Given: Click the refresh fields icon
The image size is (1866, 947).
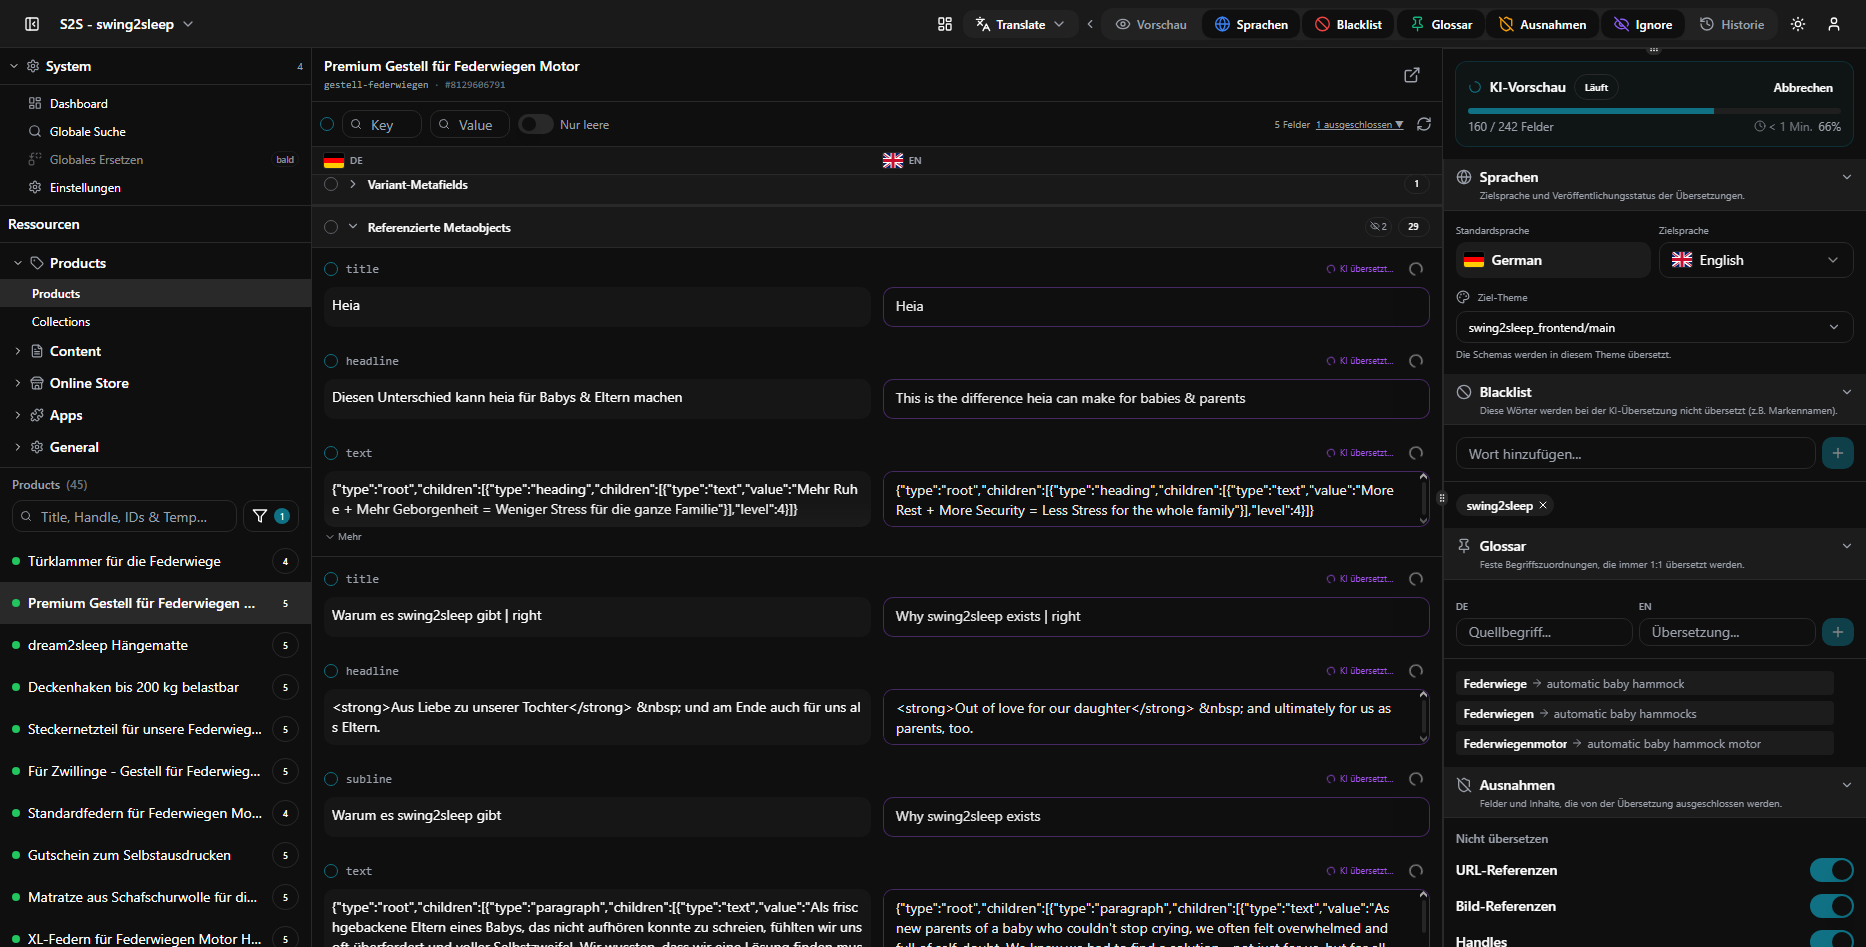Looking at the screenshot, I should [1424, 124].
